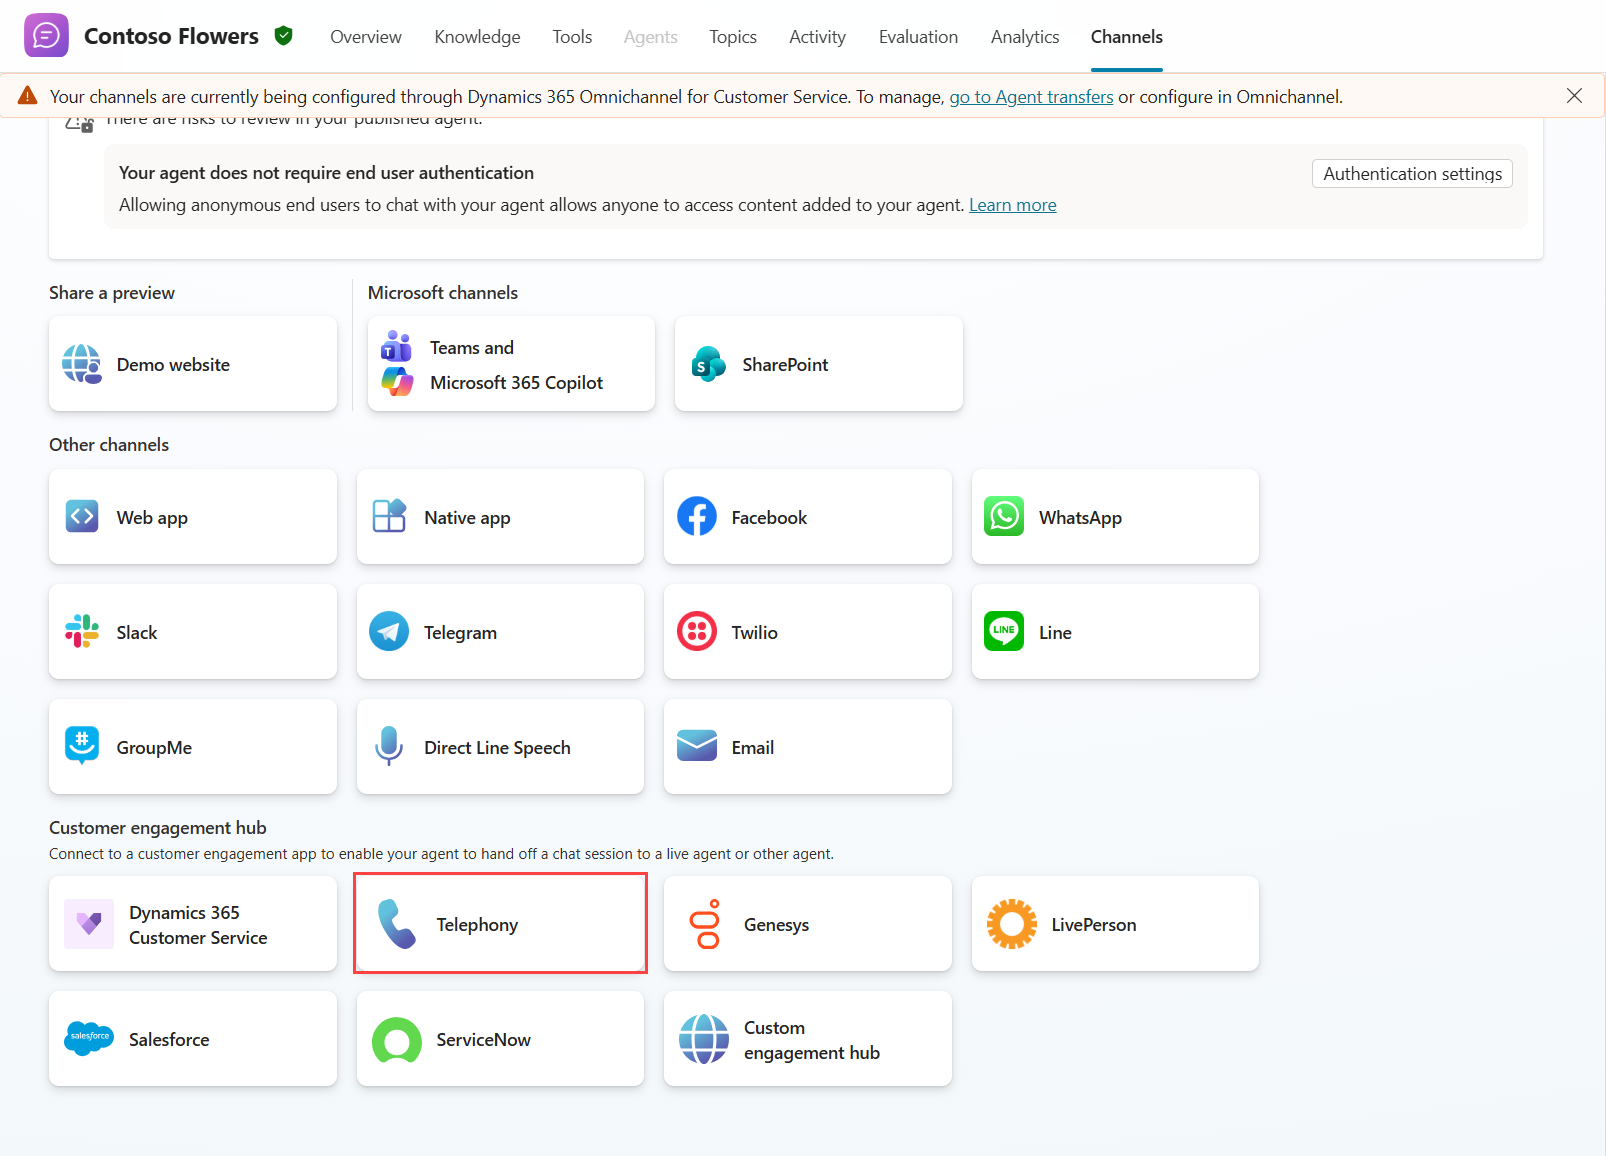The height and width of the screenshot is (1156, 1606).
Task: Click the SharePoint icon
Action: pyautogui.click(x=708, y=364)
